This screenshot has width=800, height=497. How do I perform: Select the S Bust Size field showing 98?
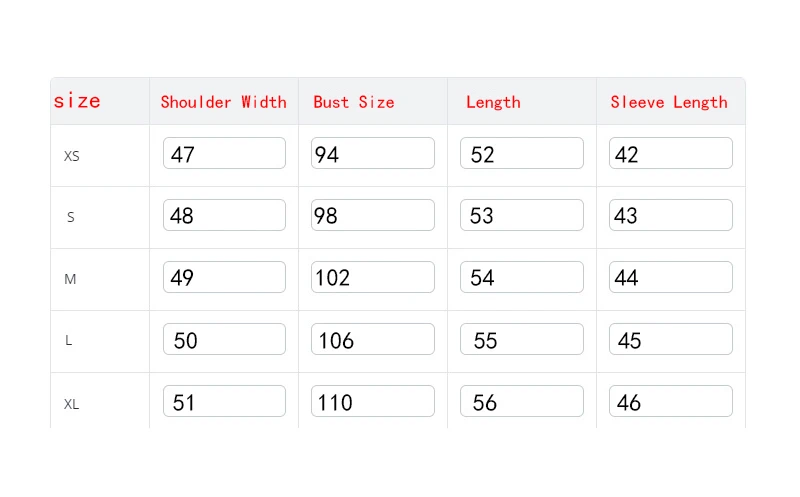(x=372, y=215)
